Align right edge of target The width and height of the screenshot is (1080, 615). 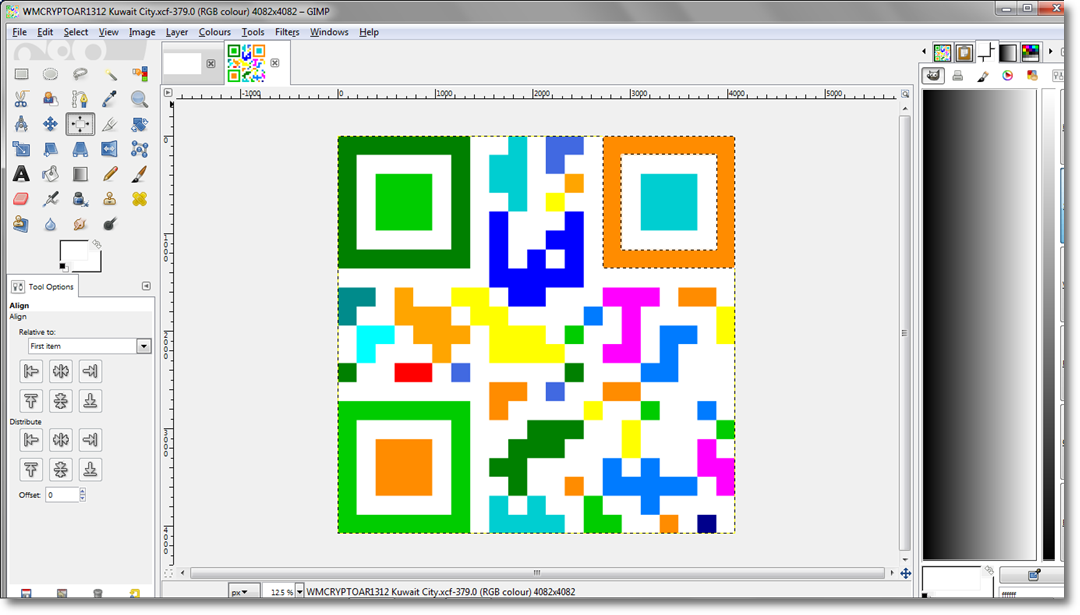[90, 371]
